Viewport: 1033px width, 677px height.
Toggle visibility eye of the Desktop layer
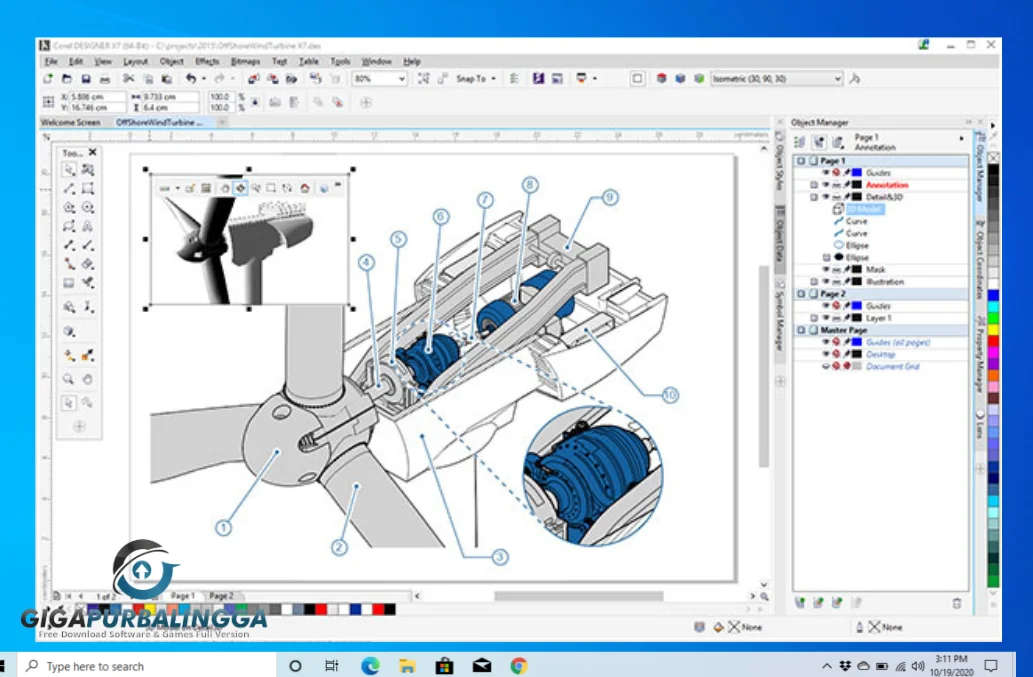pos(825,354)
